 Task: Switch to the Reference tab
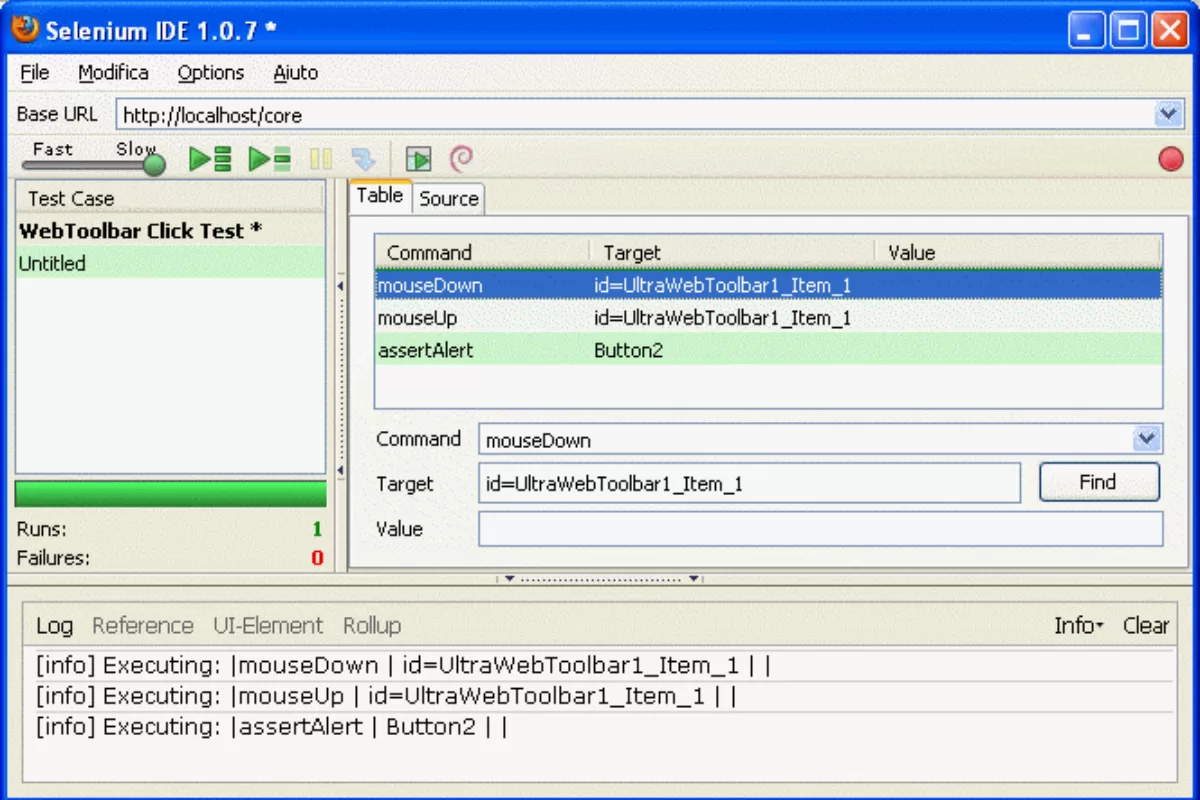click(142, 626)
